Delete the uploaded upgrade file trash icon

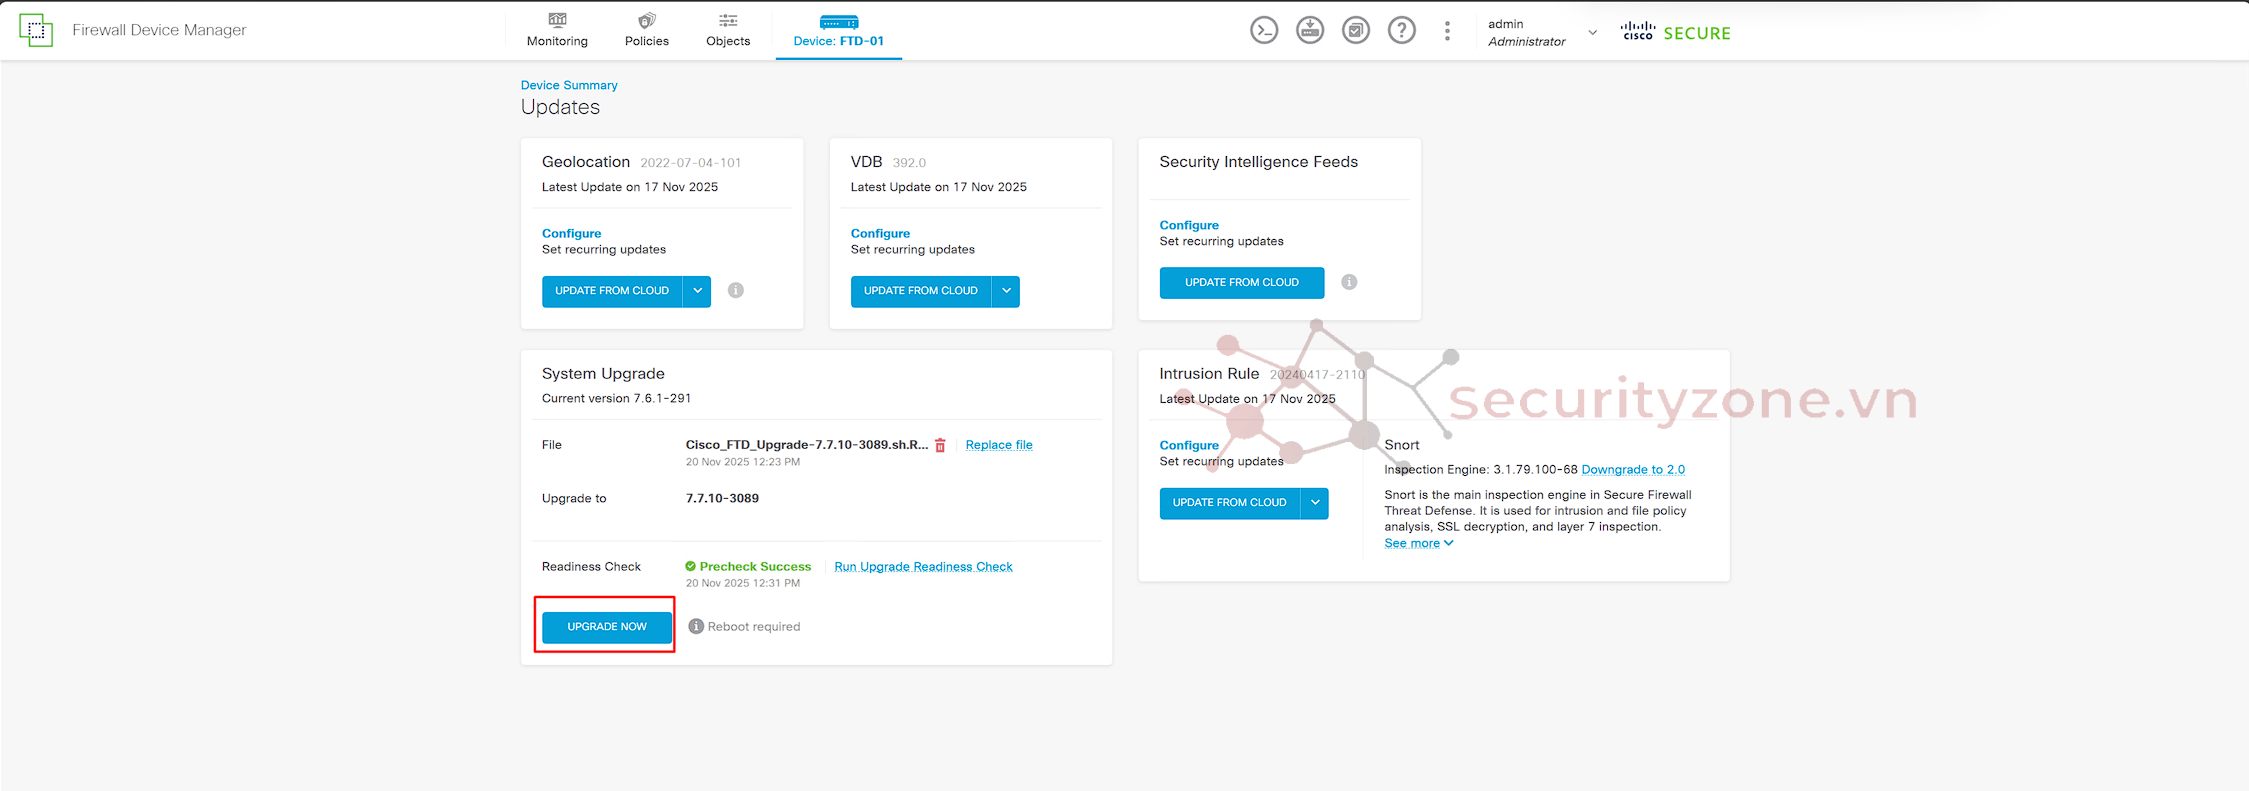pyautogui.click(x=940, y=446)
